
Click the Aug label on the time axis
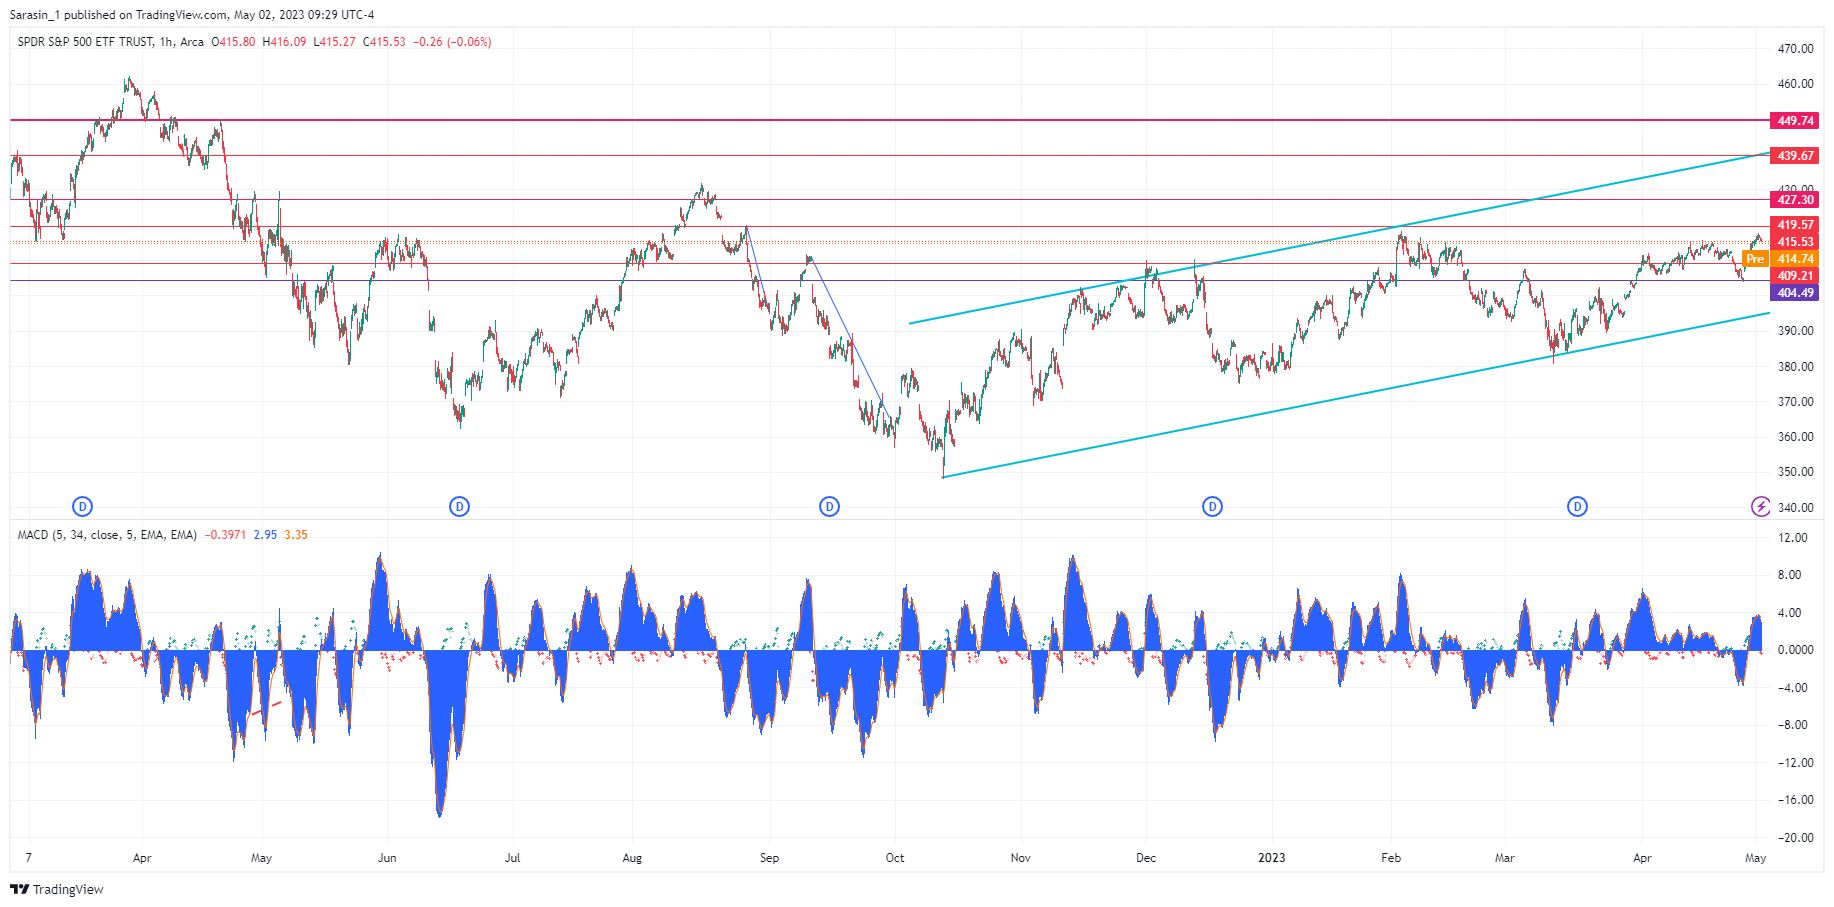click(632, 858)
